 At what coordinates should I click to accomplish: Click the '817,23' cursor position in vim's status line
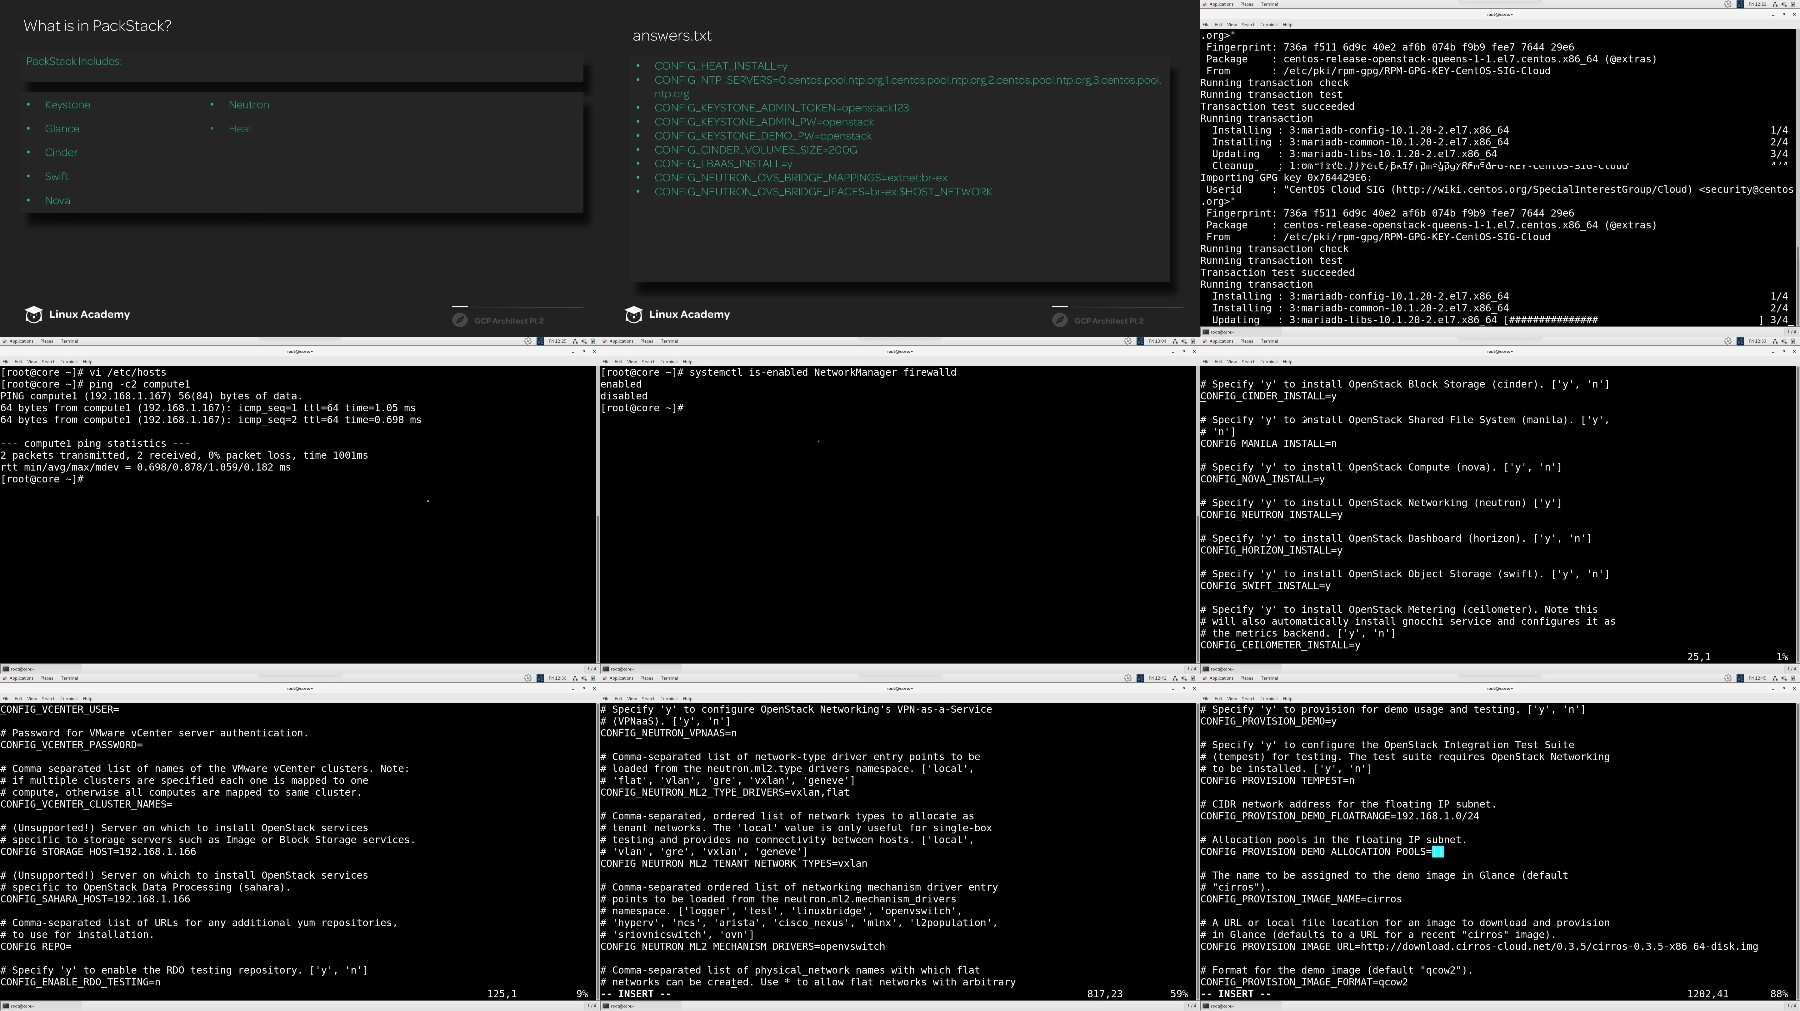click(1105, 994)
